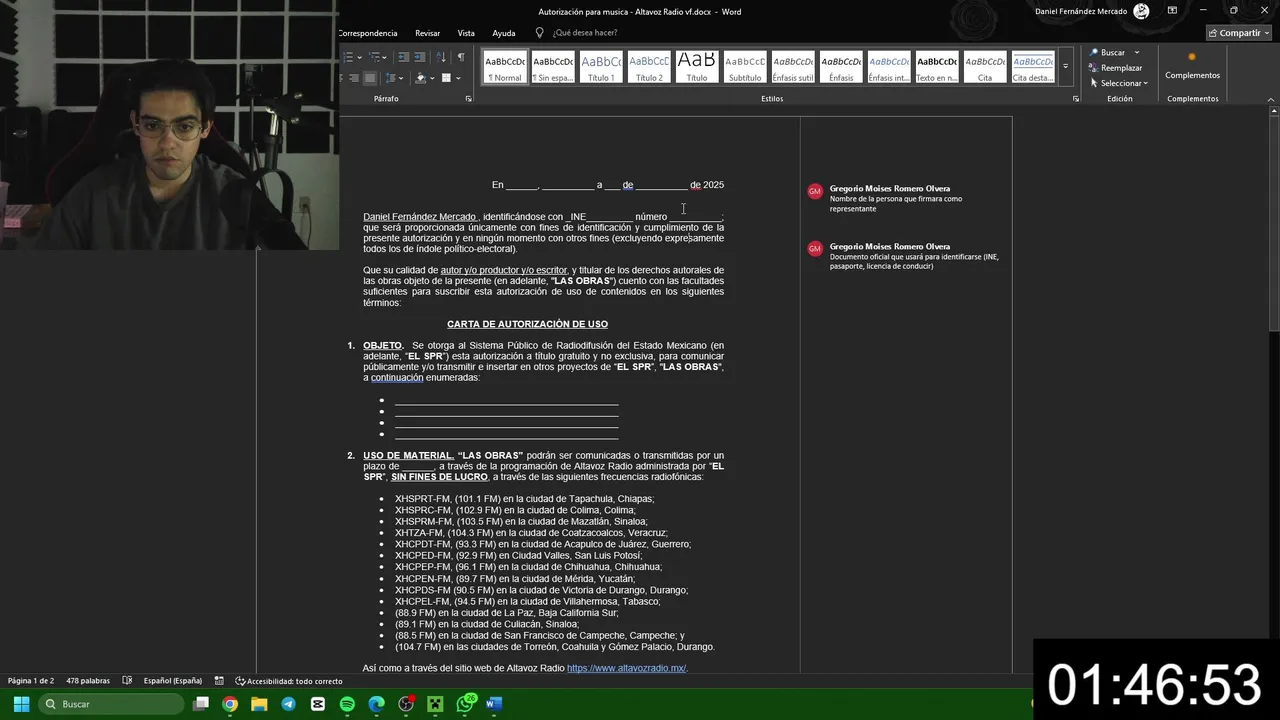The width and height of the screenshot is (1280, 720).
Task: Click line and paragraph spacing icon
Action: pos(390,78)
